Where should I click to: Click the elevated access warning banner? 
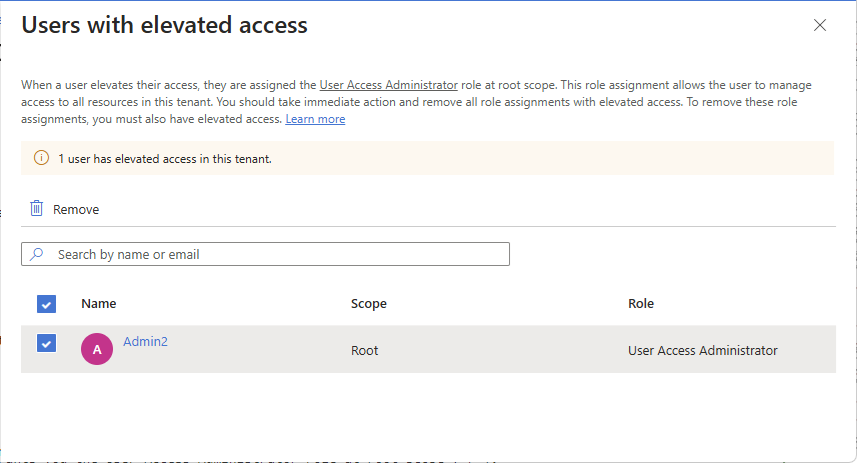[430, 158]
